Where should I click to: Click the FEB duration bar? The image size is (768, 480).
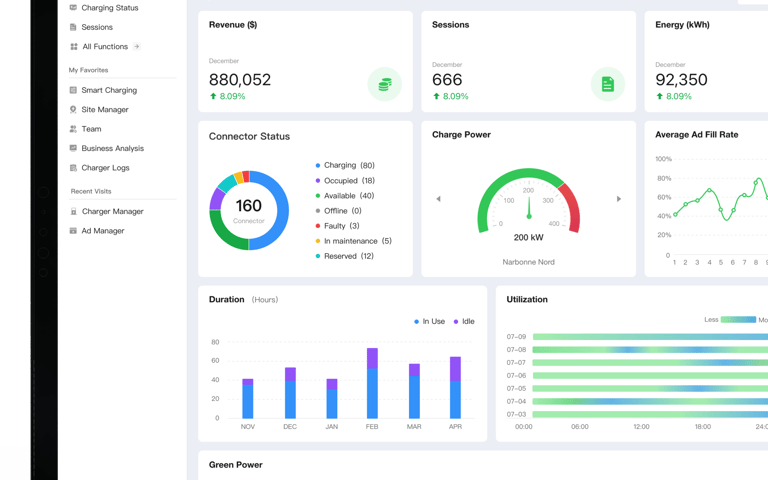tap(372, 383)
